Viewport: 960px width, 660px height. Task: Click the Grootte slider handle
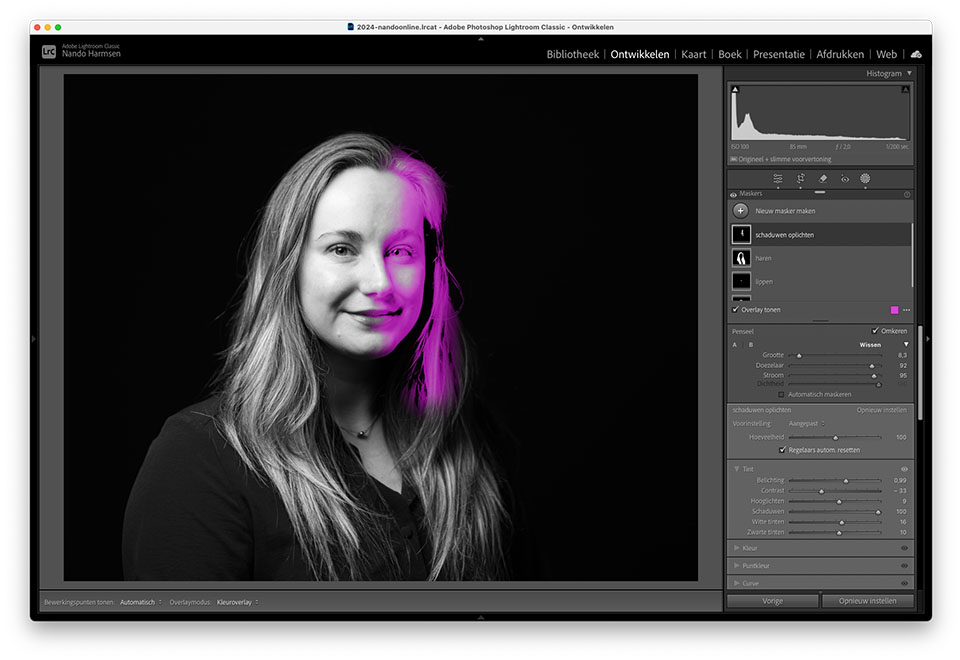coord(799,356)
